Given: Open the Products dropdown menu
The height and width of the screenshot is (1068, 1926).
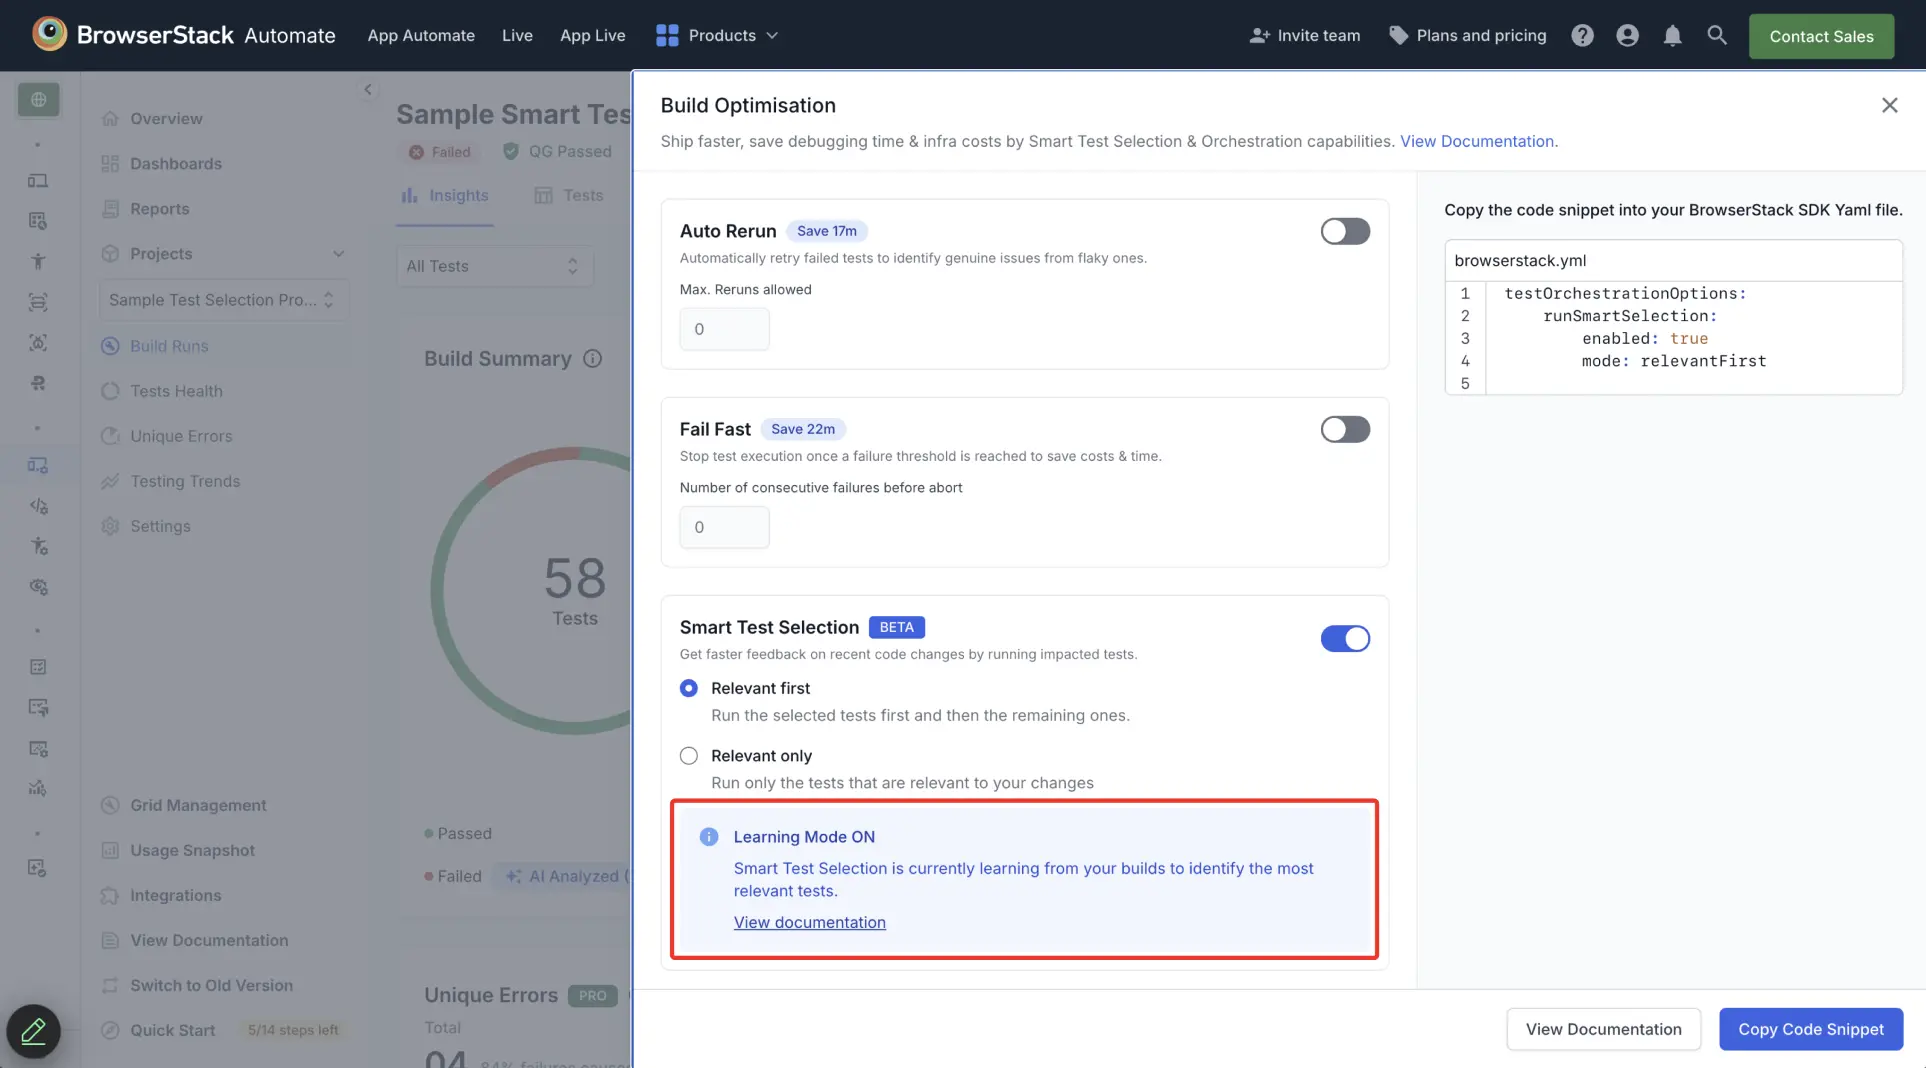Looking at the screenshot, I should point(717,35).
